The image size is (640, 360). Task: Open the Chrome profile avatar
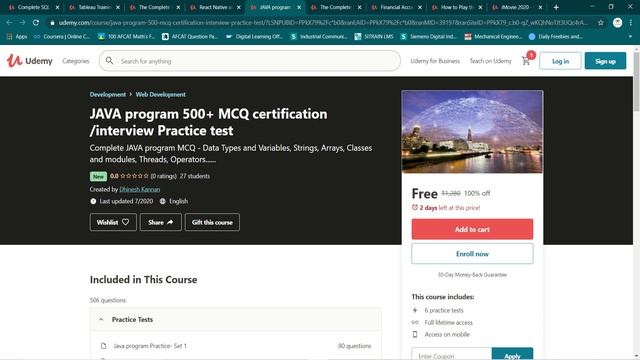pyautogui.click(x=618, y=22)
